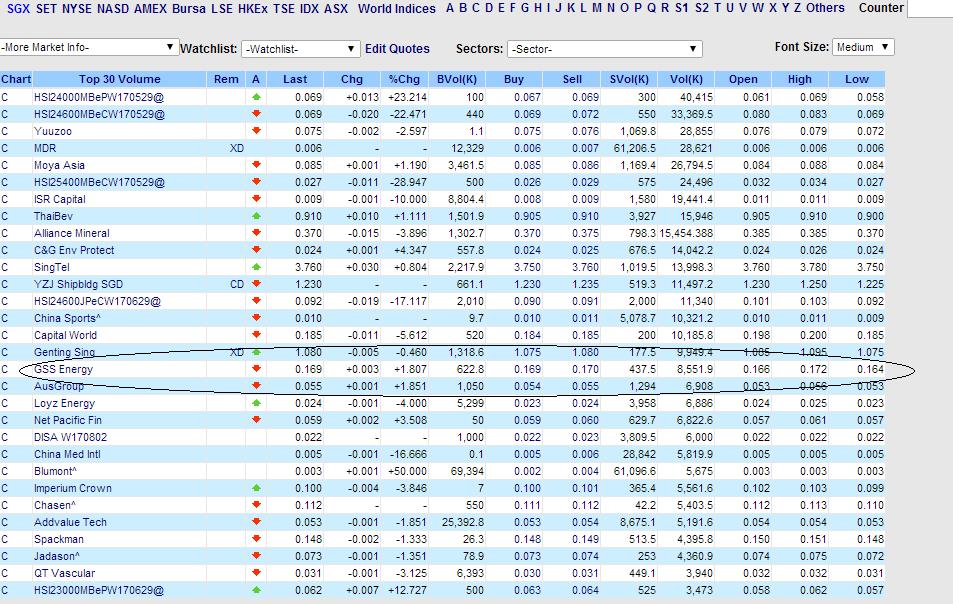Switch to SET market tab
Image resolution: width=953 pixels, height=604 pixels.
pos(46,9)
